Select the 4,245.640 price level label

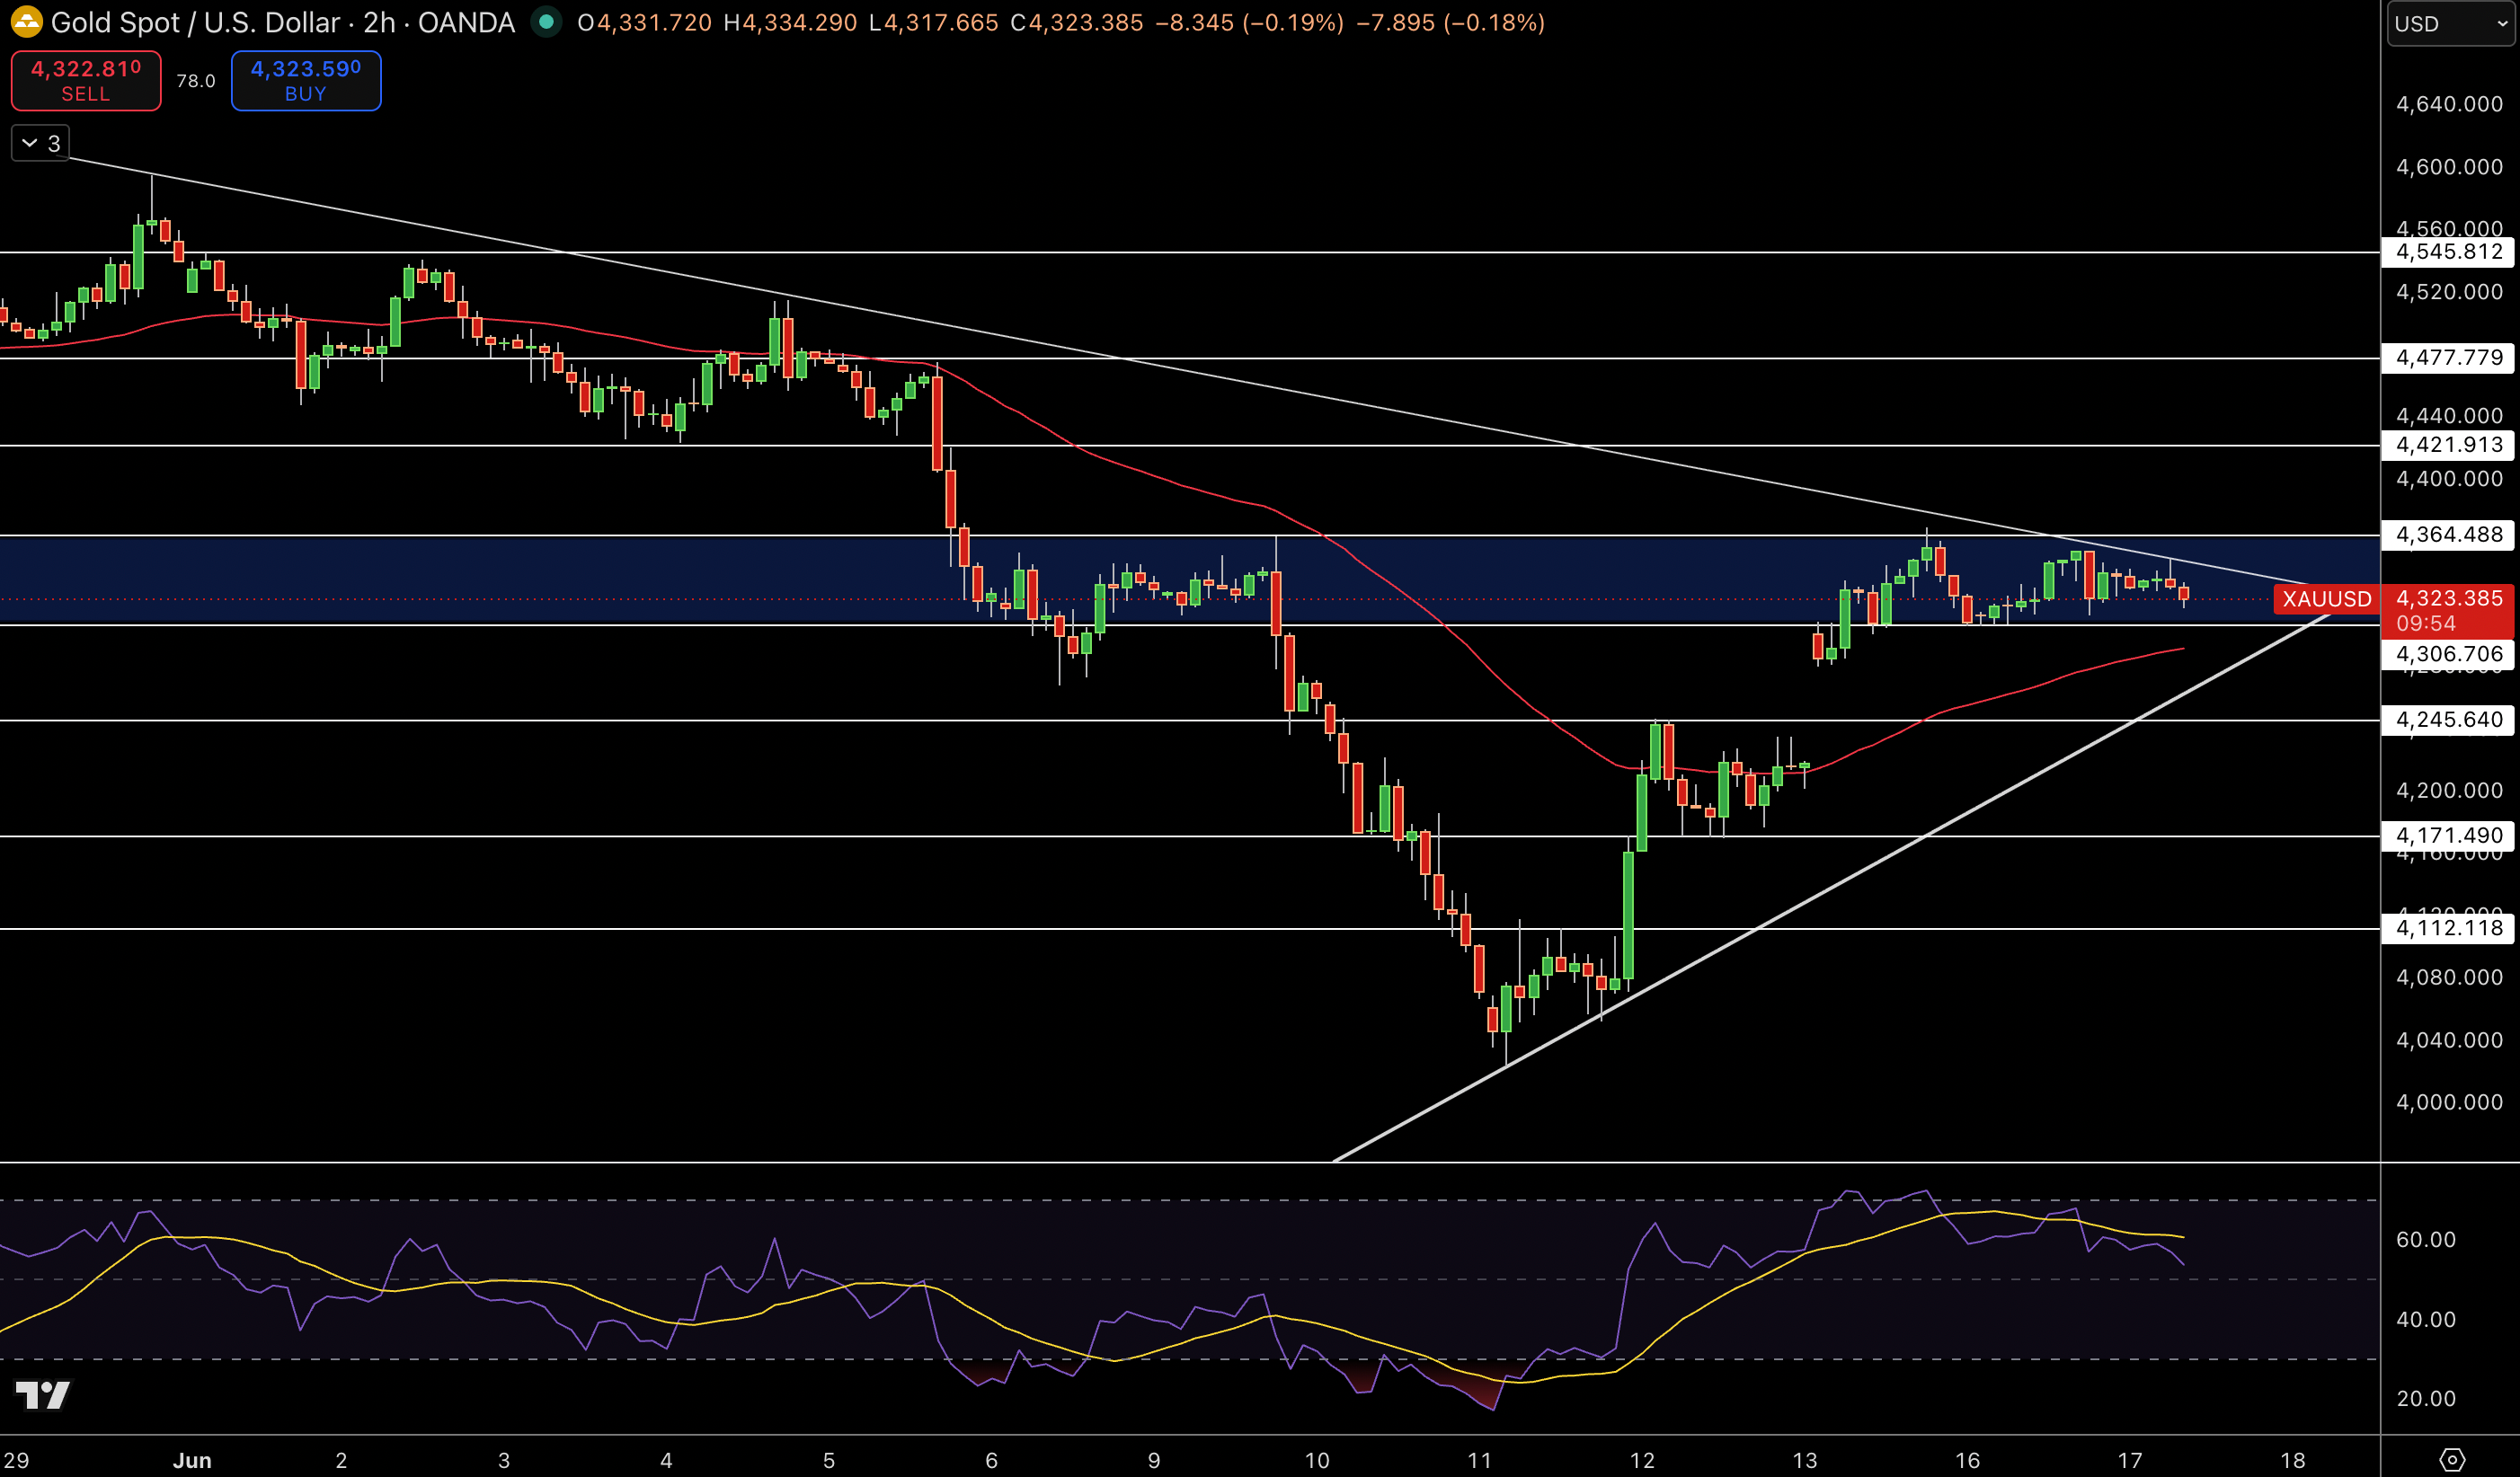coord(2449,720)
